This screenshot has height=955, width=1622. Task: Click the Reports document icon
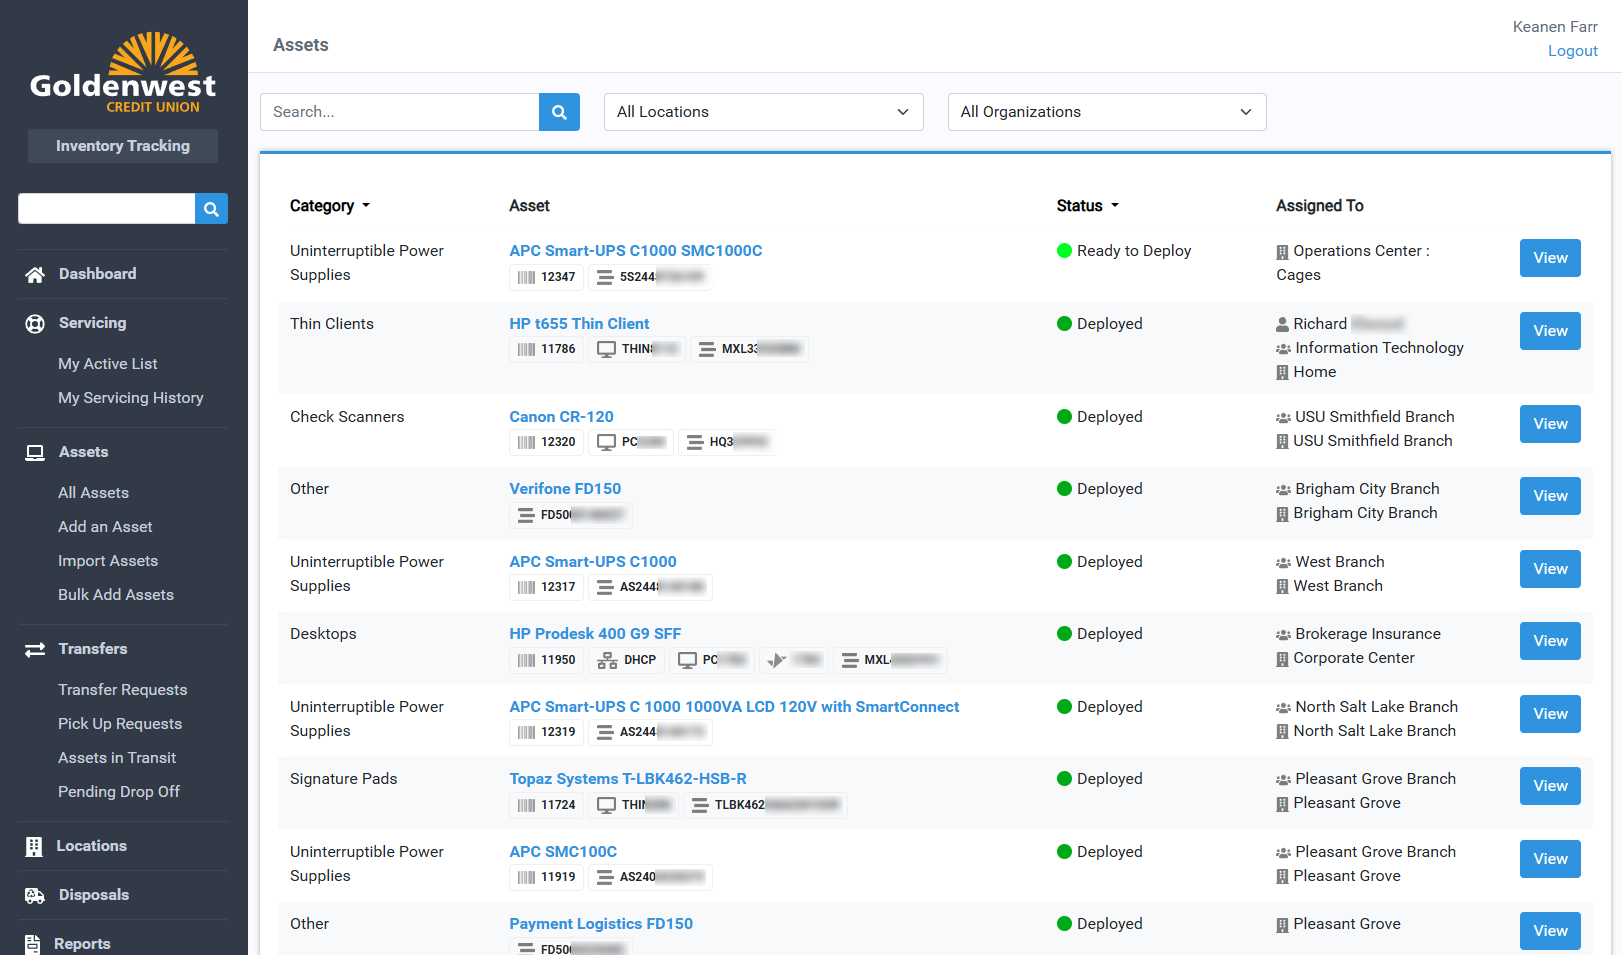point(33,944)
